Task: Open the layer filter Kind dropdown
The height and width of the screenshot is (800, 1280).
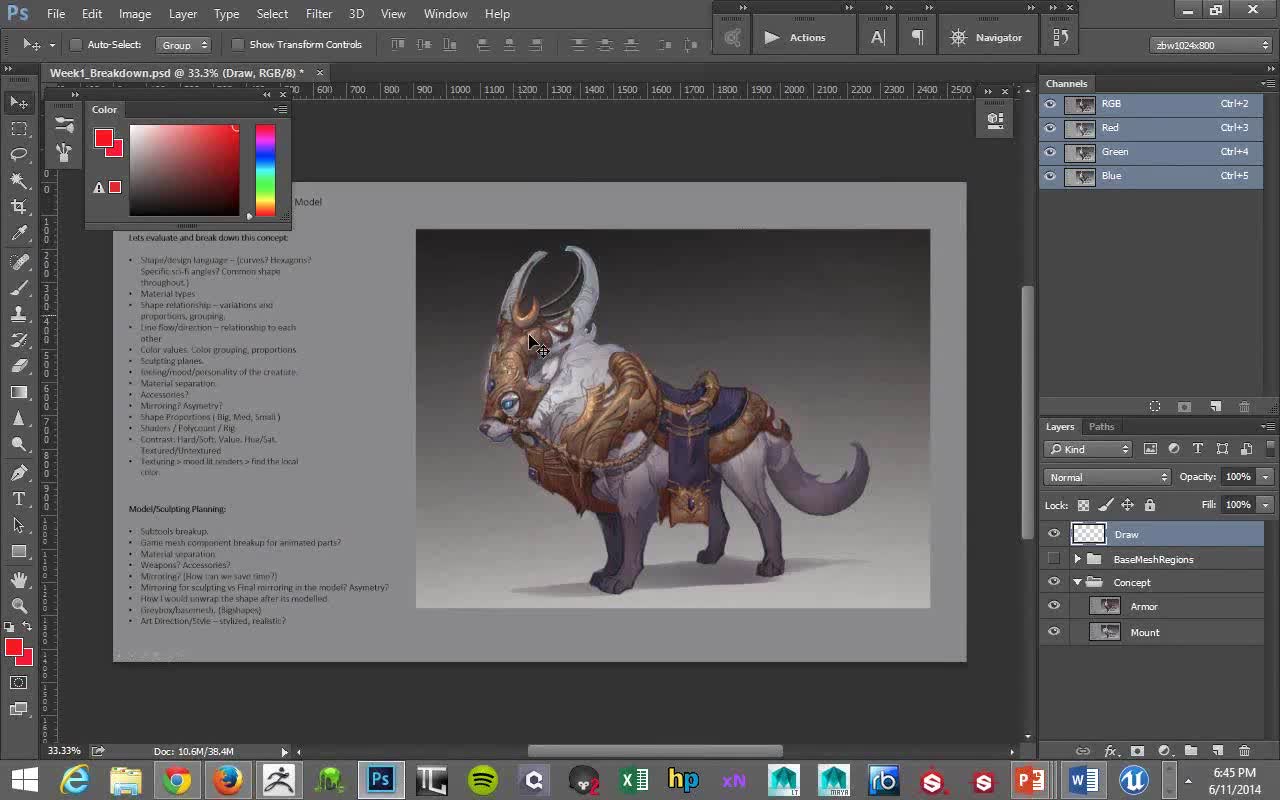Action: 1088,449
